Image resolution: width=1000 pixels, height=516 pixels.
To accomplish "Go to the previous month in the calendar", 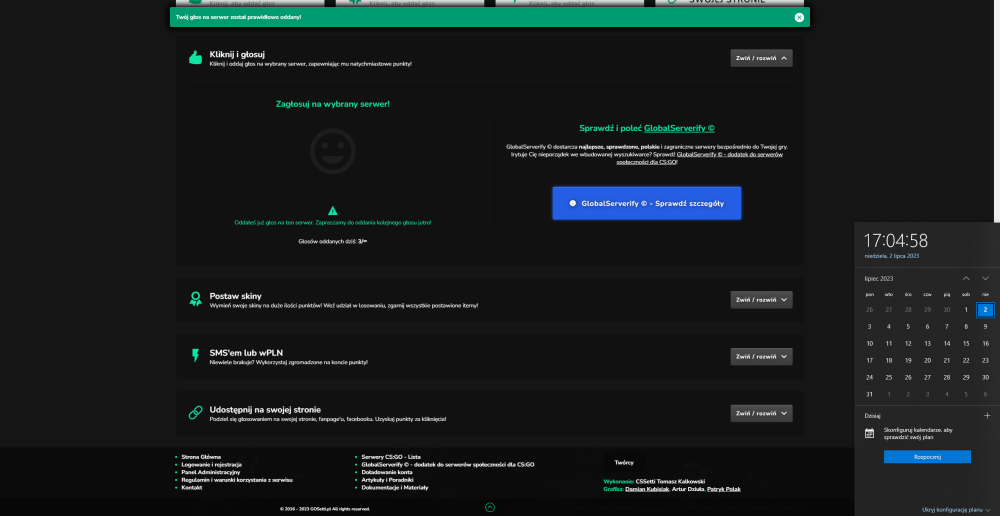I will coord(966,278).
